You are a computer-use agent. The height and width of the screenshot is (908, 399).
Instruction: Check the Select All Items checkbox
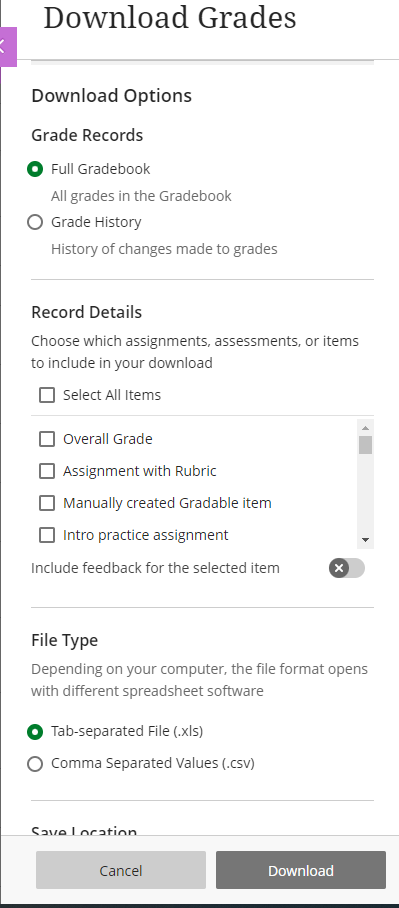pyautogui.click(x=47, y=395)
